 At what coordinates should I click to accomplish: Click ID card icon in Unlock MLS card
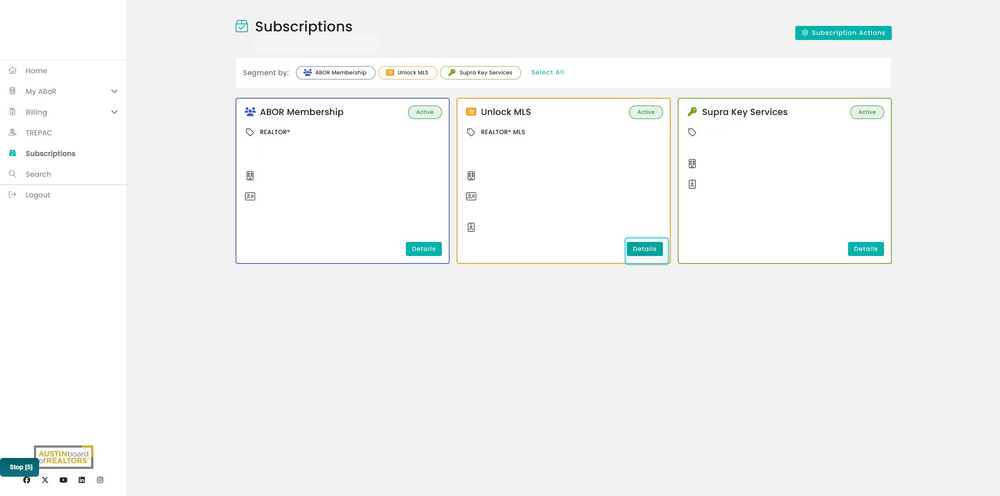click(471, 196)
